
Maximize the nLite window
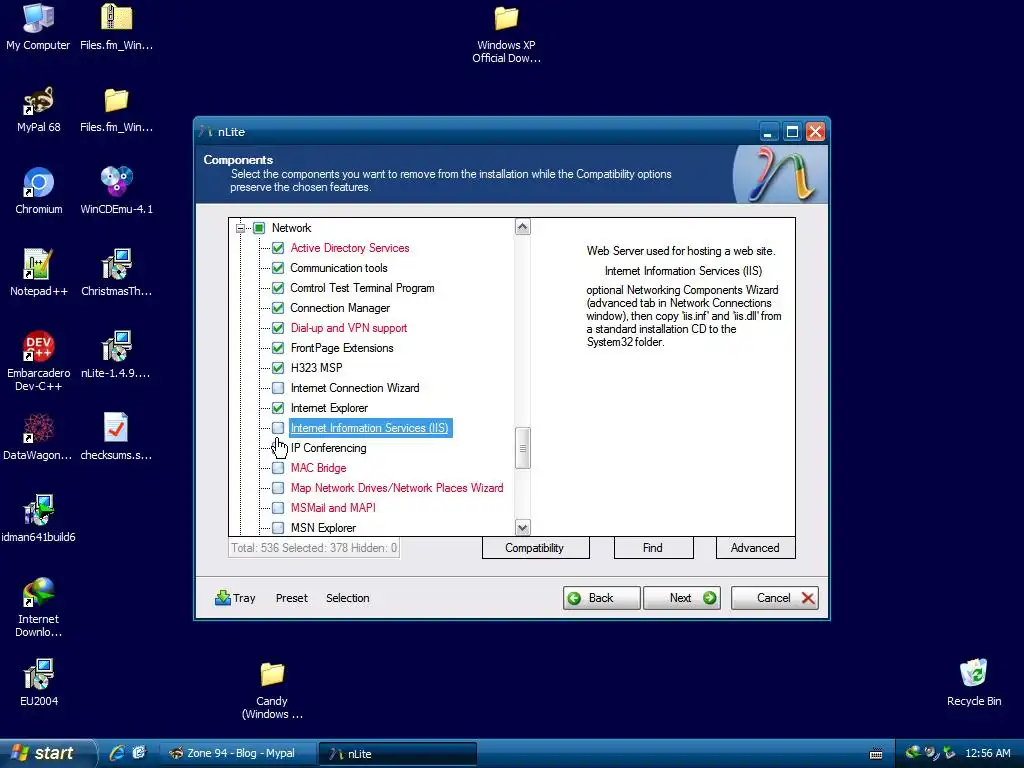(792, 131)
